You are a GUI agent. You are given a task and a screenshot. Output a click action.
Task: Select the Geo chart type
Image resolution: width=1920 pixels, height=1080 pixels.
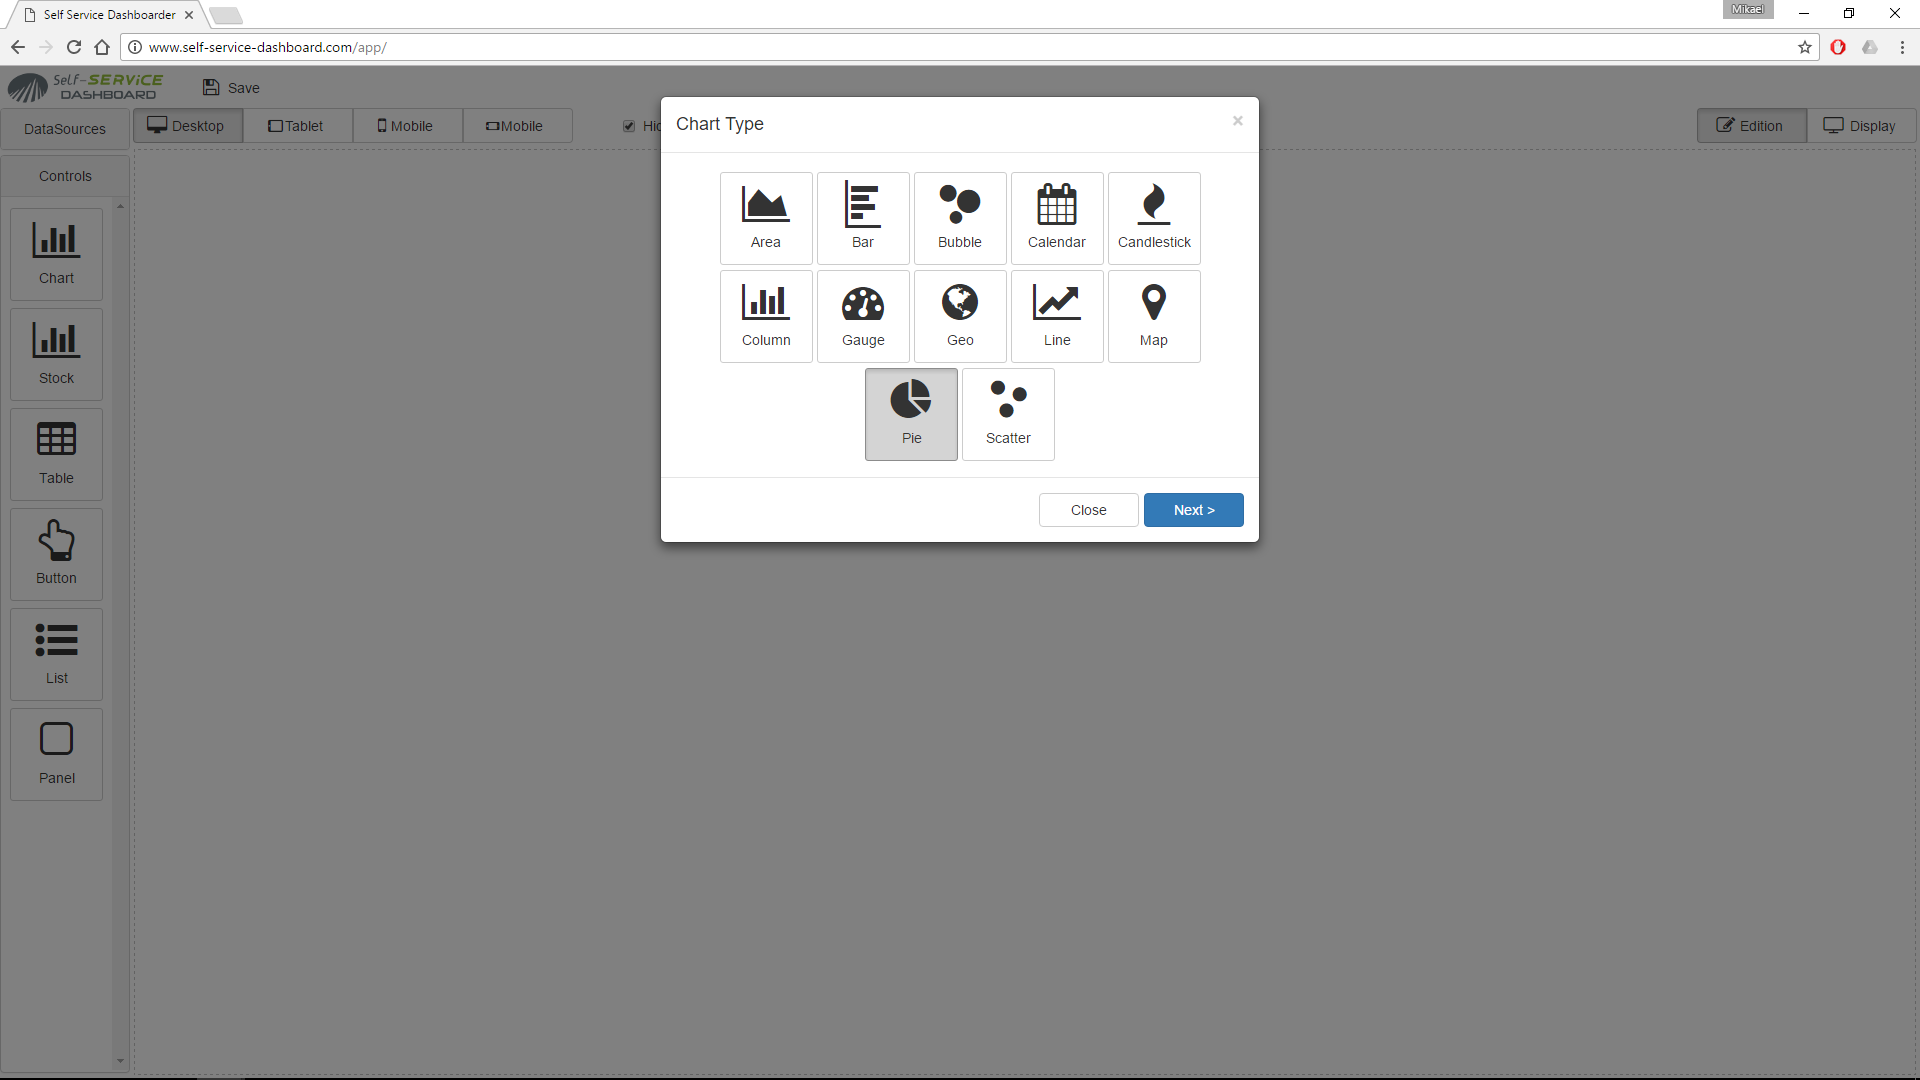pos(959,315)
